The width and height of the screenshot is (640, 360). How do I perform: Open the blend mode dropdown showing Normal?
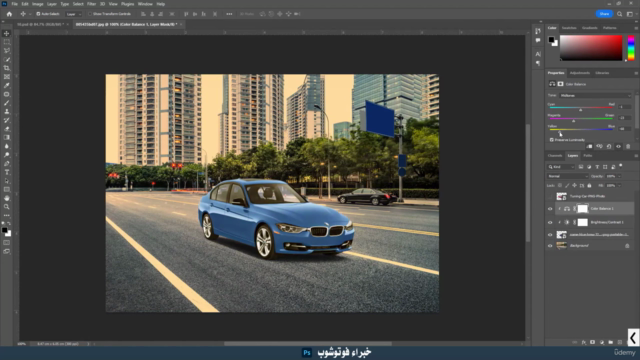tap(567, 176)
